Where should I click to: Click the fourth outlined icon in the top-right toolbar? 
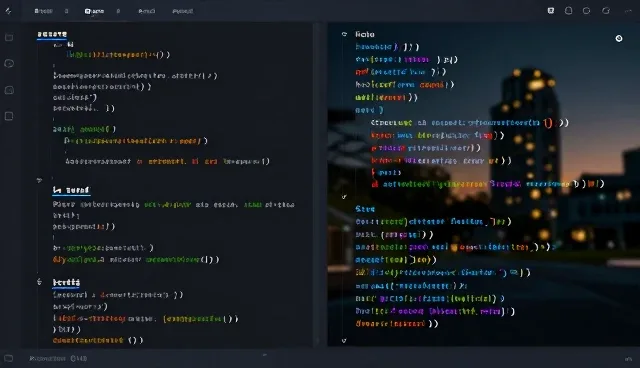pos(606,11)
